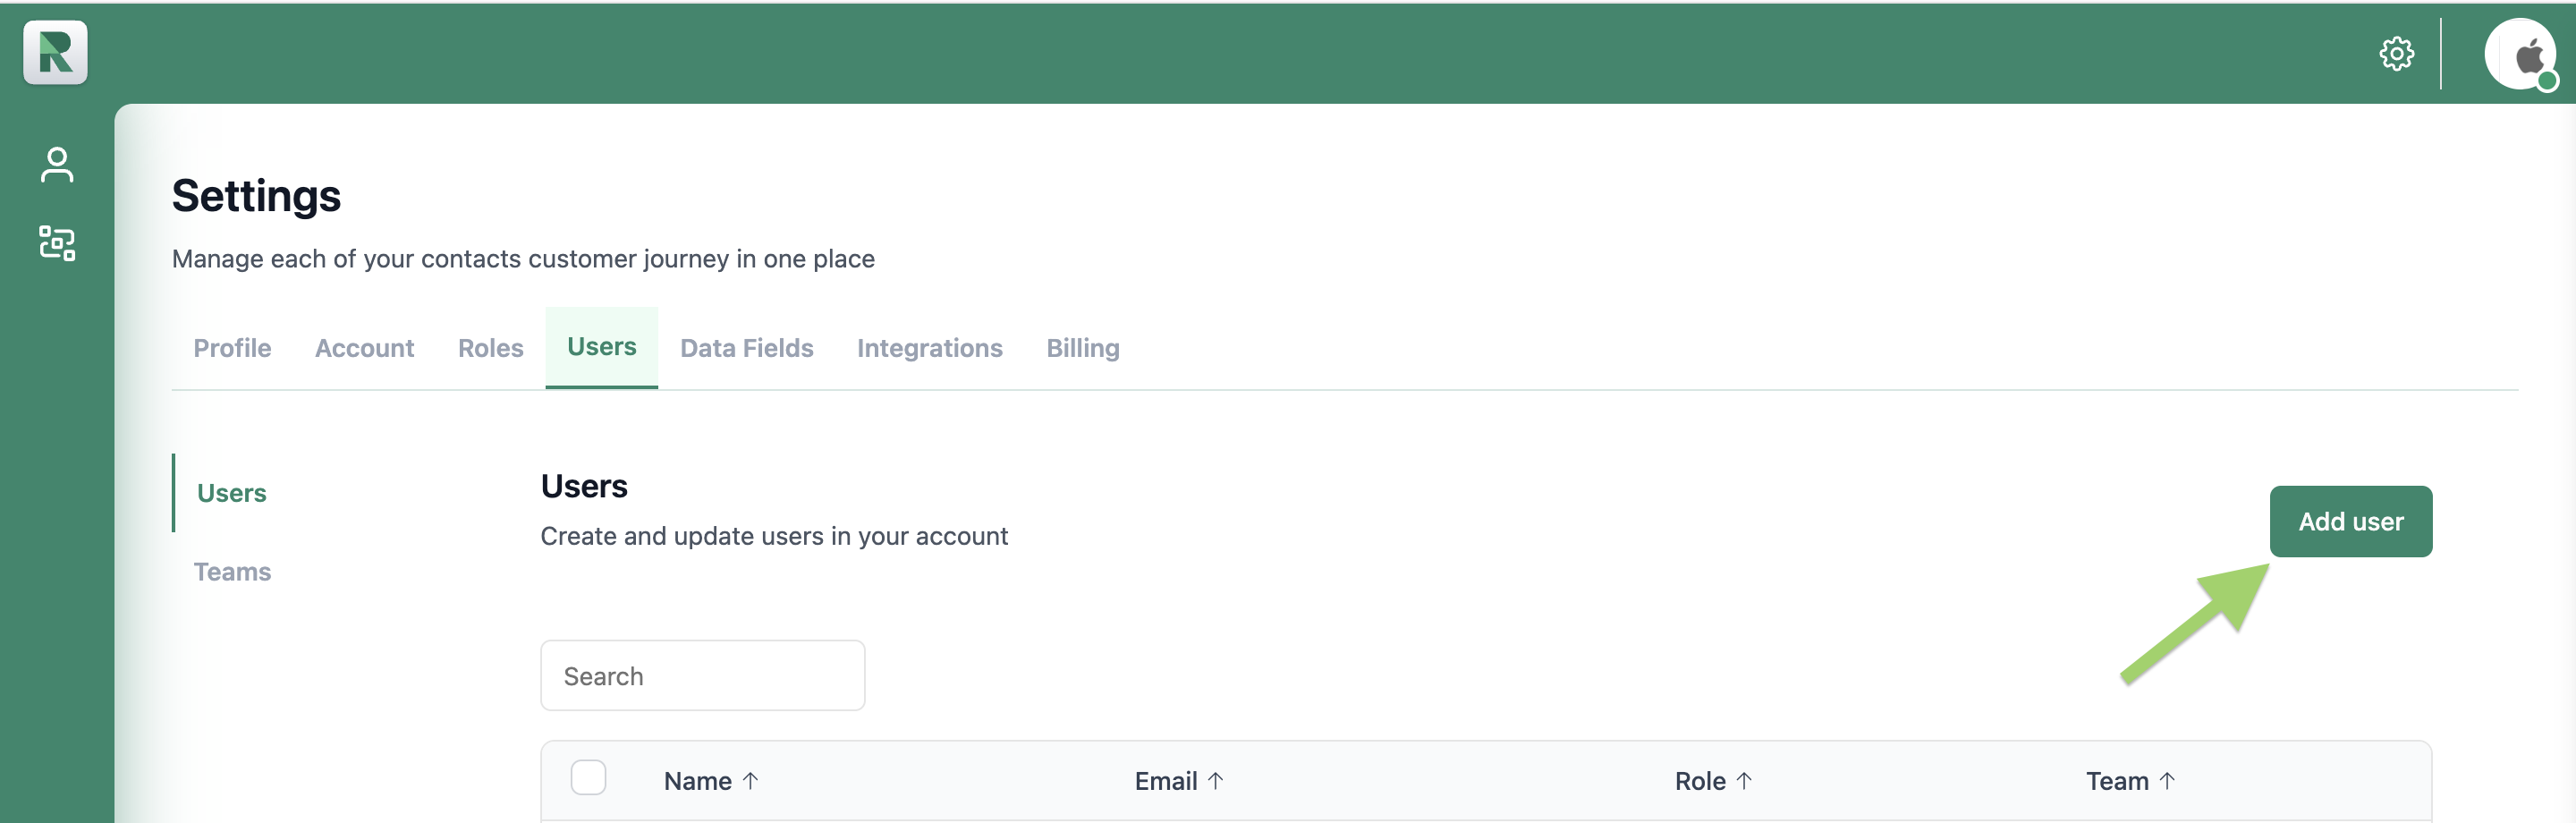Image resolution: width=2576 pixels, height=823 pixels.
Task: Switch to the Billing tab
Action: (x=1082, y=348)
